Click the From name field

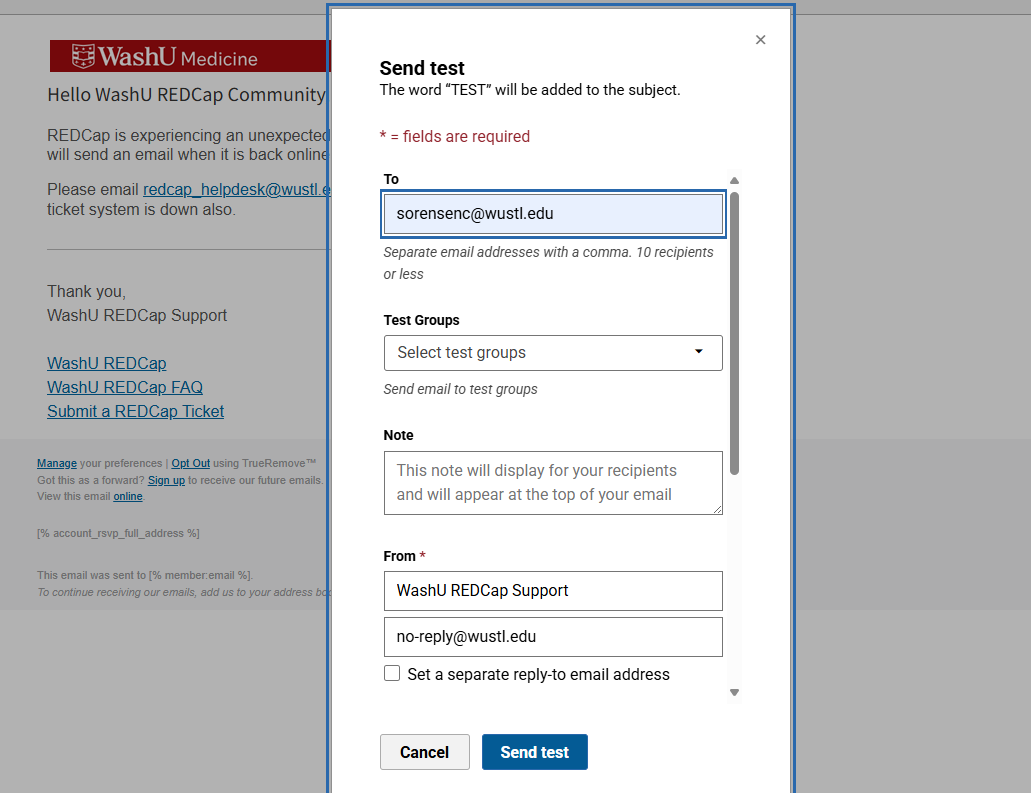pyautogui.click(x=553, y=590)
